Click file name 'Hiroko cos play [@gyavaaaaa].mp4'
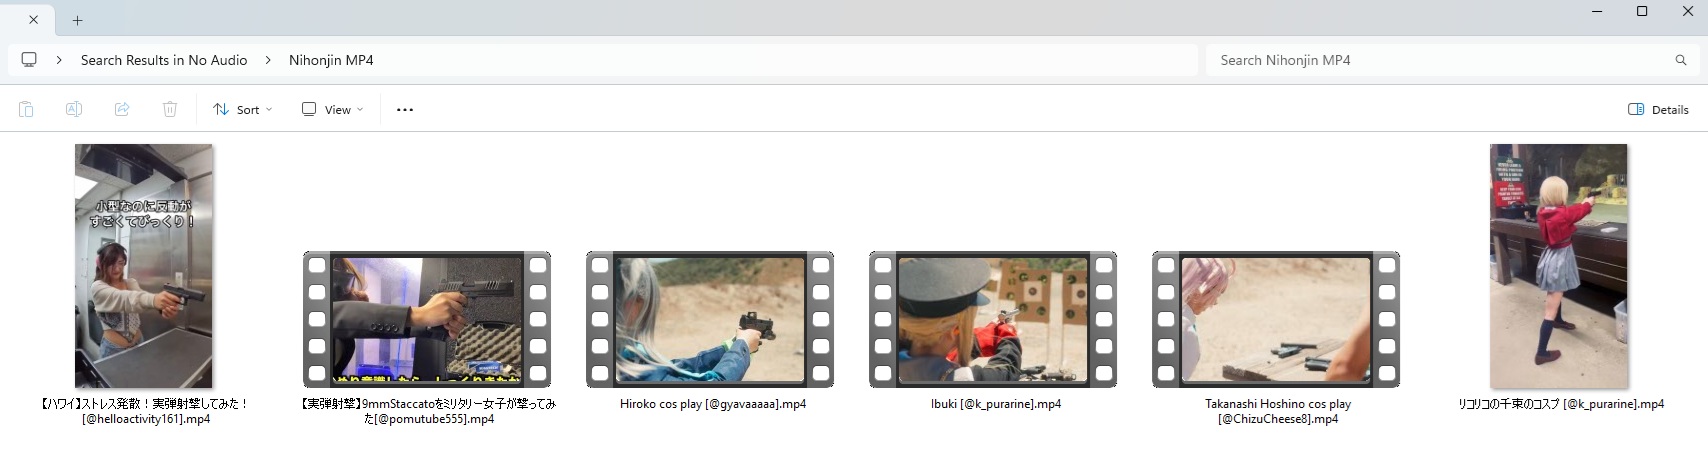Viewport: 1708px width, 455px height. pyautogui.click(x=713, y=404)
